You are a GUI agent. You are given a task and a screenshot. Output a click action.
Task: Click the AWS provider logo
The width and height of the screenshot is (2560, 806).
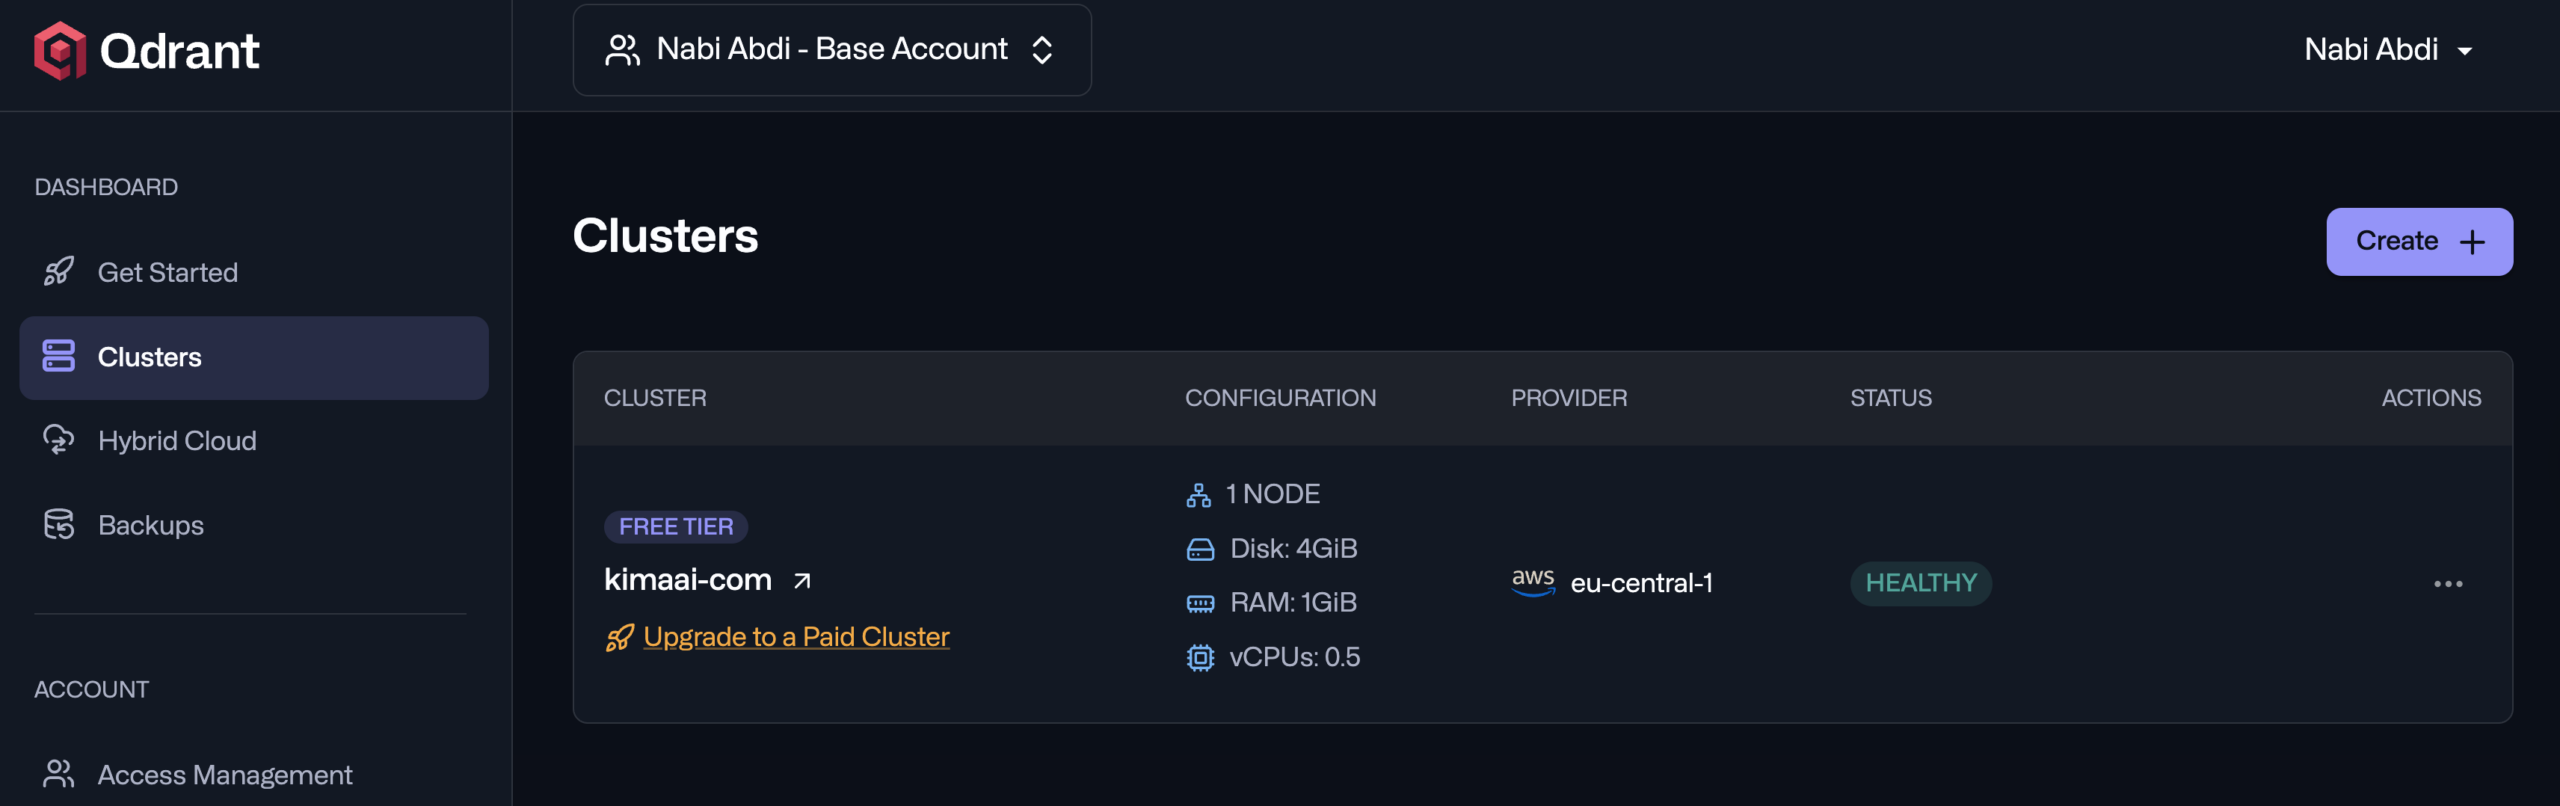(x=1533, y=582)
